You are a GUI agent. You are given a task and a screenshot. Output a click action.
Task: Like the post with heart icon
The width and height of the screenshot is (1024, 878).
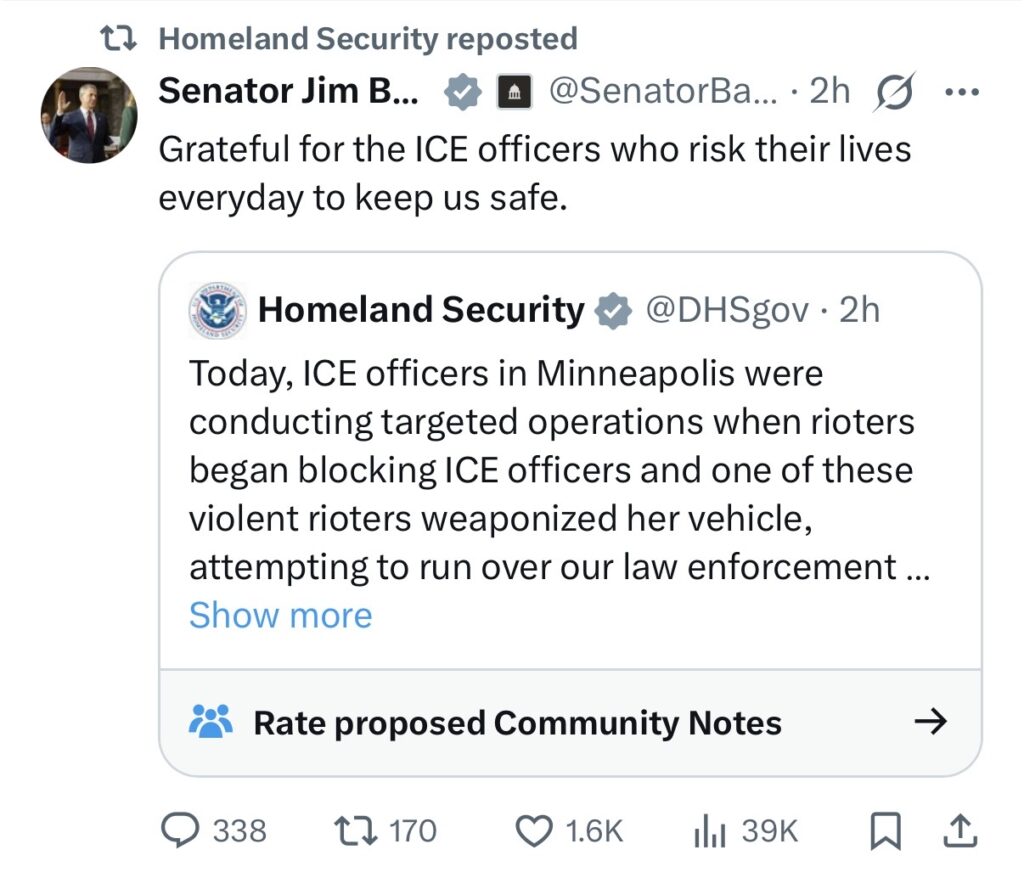coord(537,830)
